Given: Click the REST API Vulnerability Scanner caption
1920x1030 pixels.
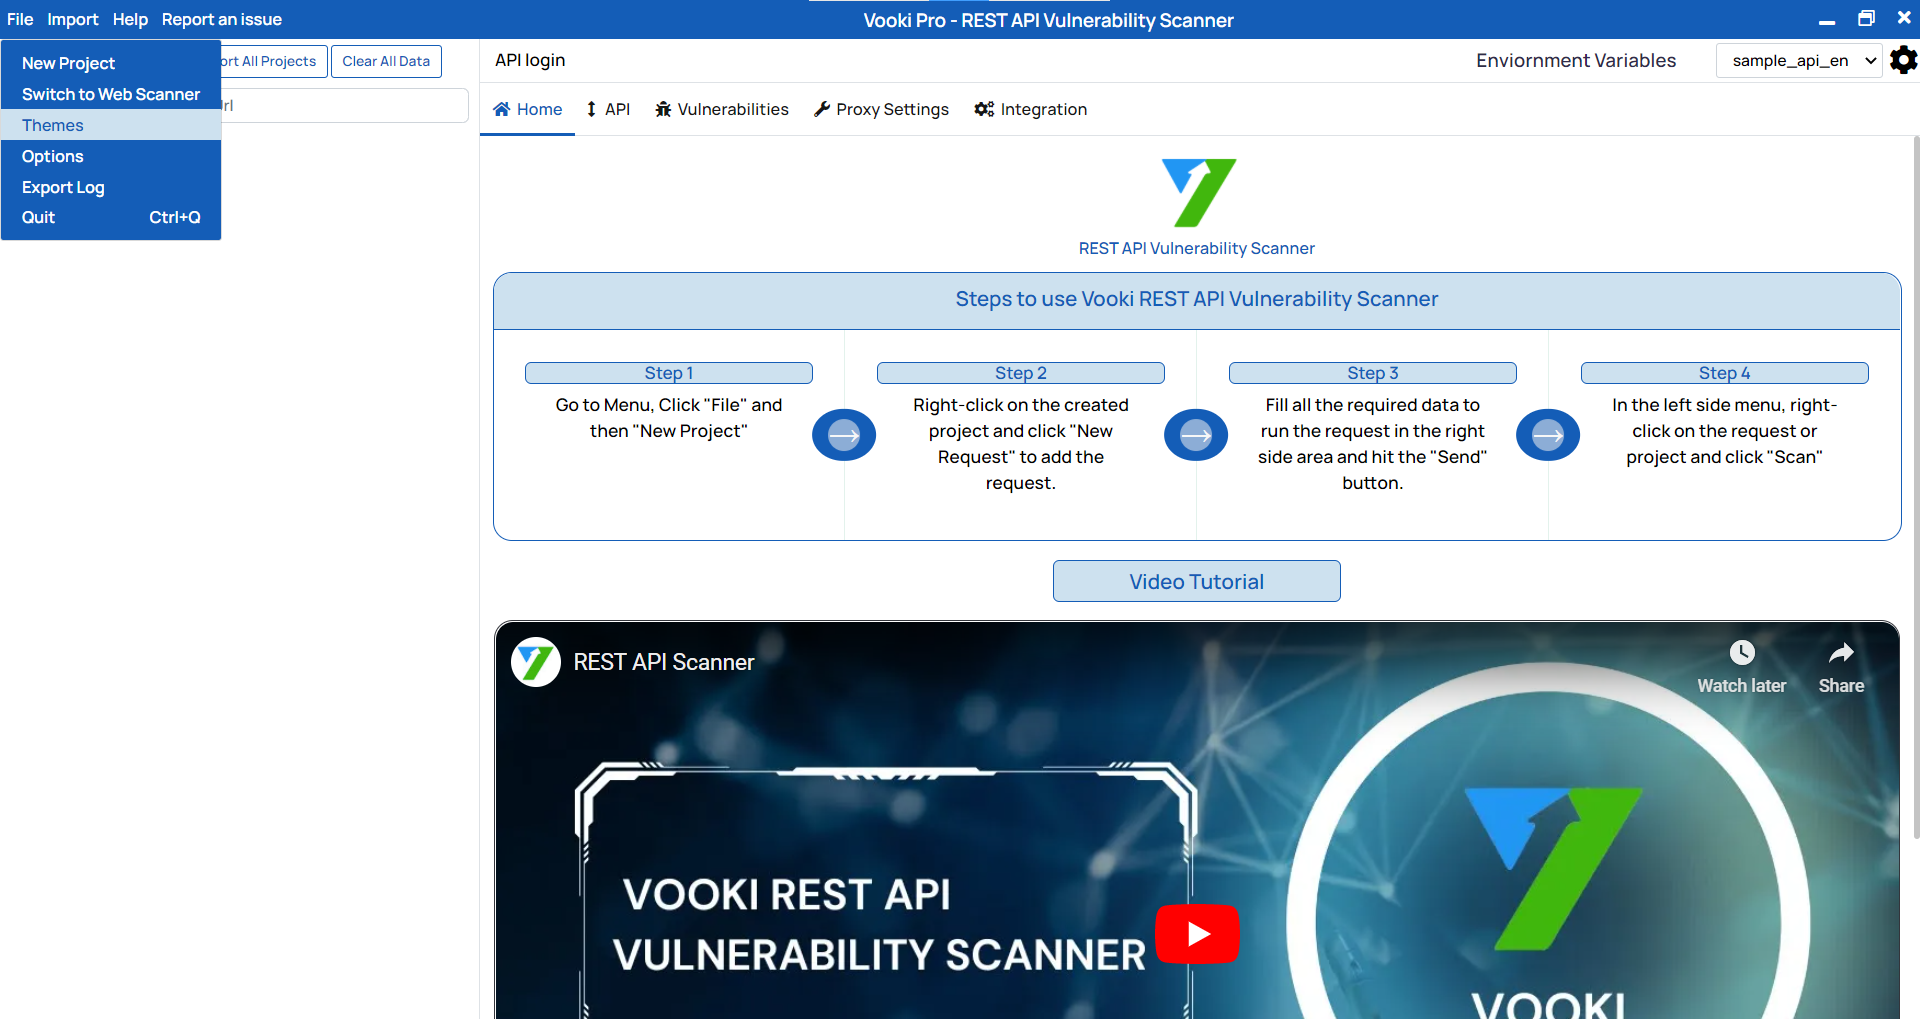Looking at the screenshot, I should [x=1197, y=248].
